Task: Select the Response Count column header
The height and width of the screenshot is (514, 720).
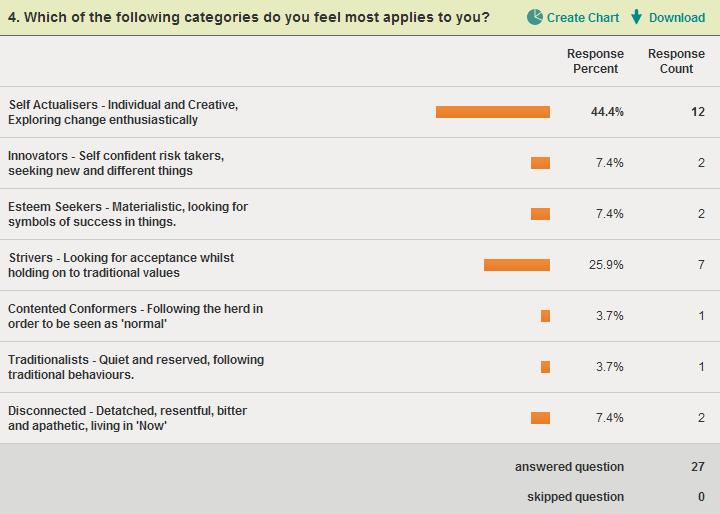Action: click(676, 61)
